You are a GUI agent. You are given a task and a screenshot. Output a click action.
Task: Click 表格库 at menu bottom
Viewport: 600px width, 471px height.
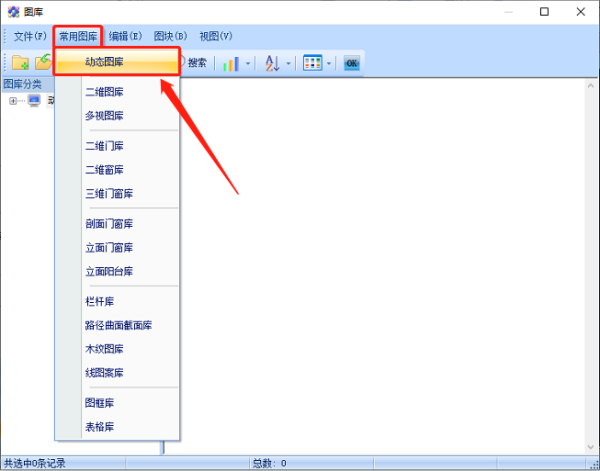101,427
